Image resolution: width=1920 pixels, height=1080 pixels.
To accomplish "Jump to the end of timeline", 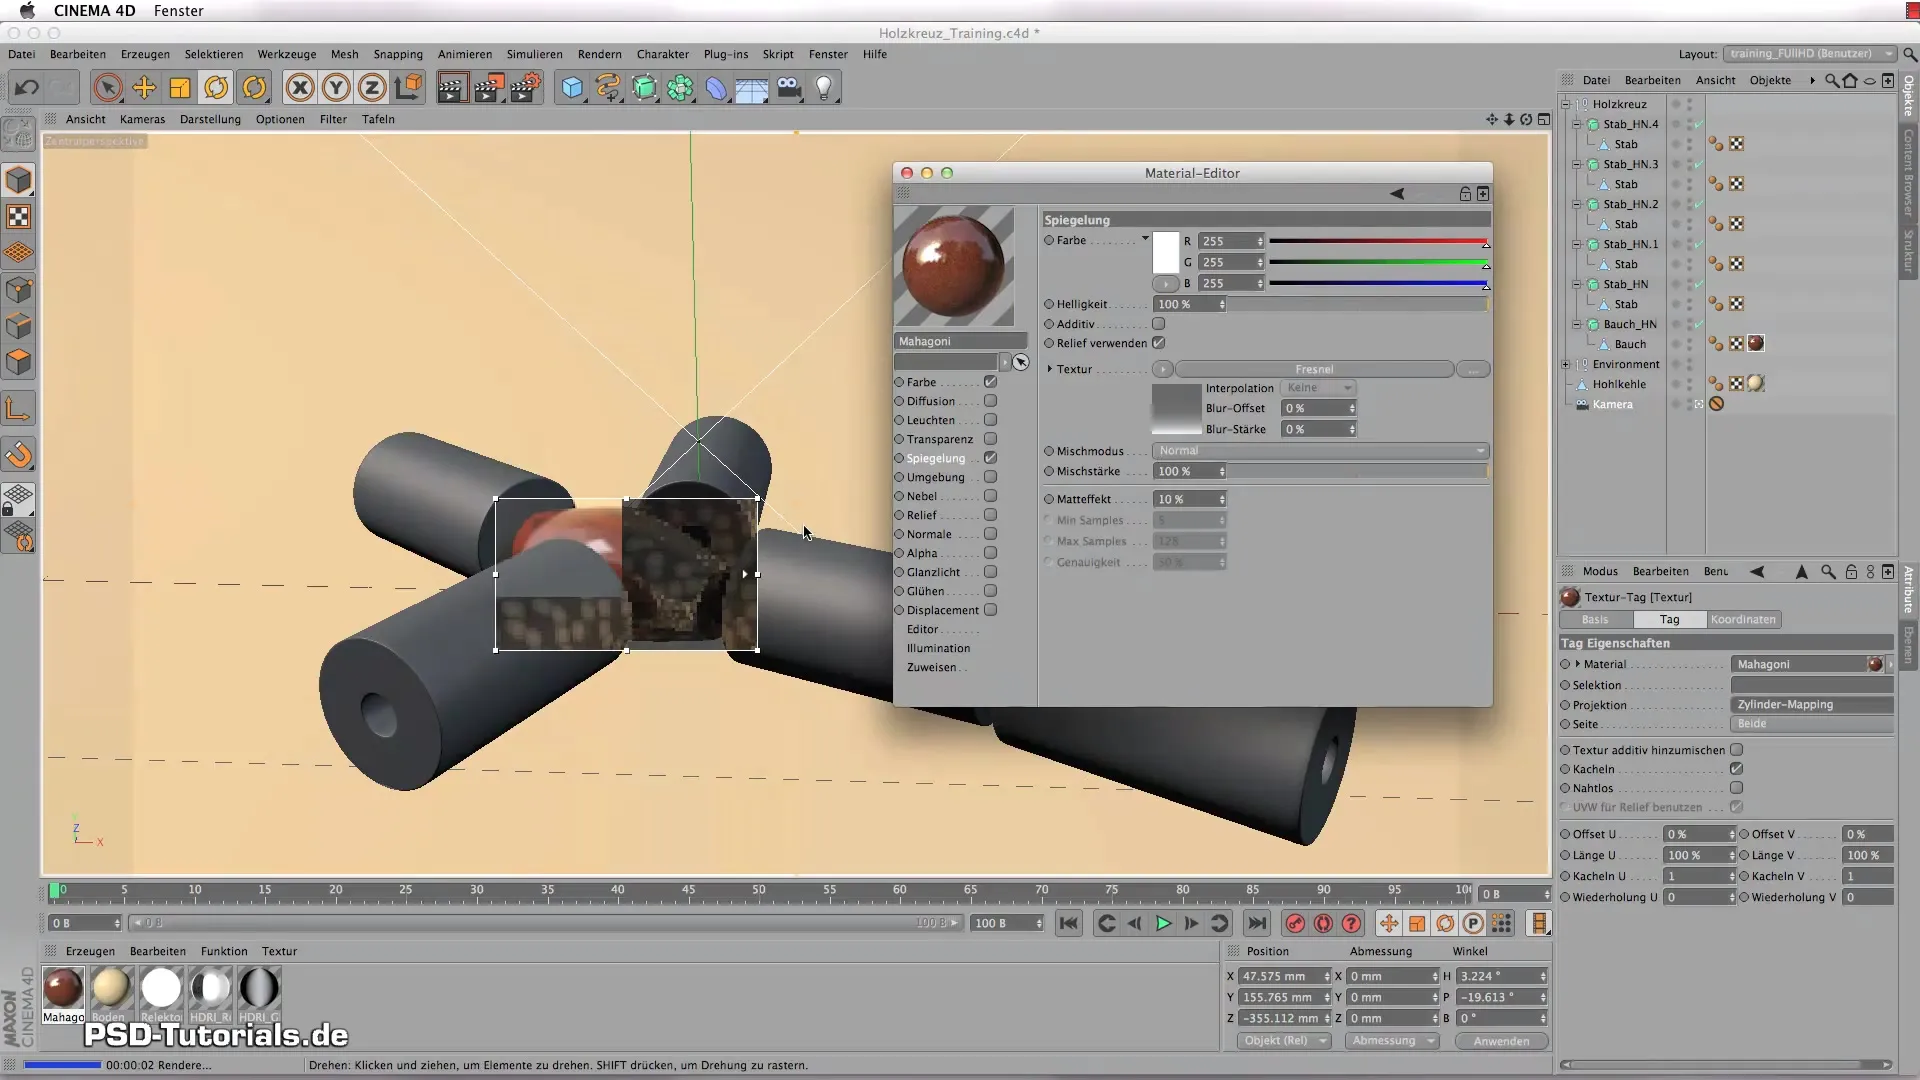I will [x=1257, y=924].
